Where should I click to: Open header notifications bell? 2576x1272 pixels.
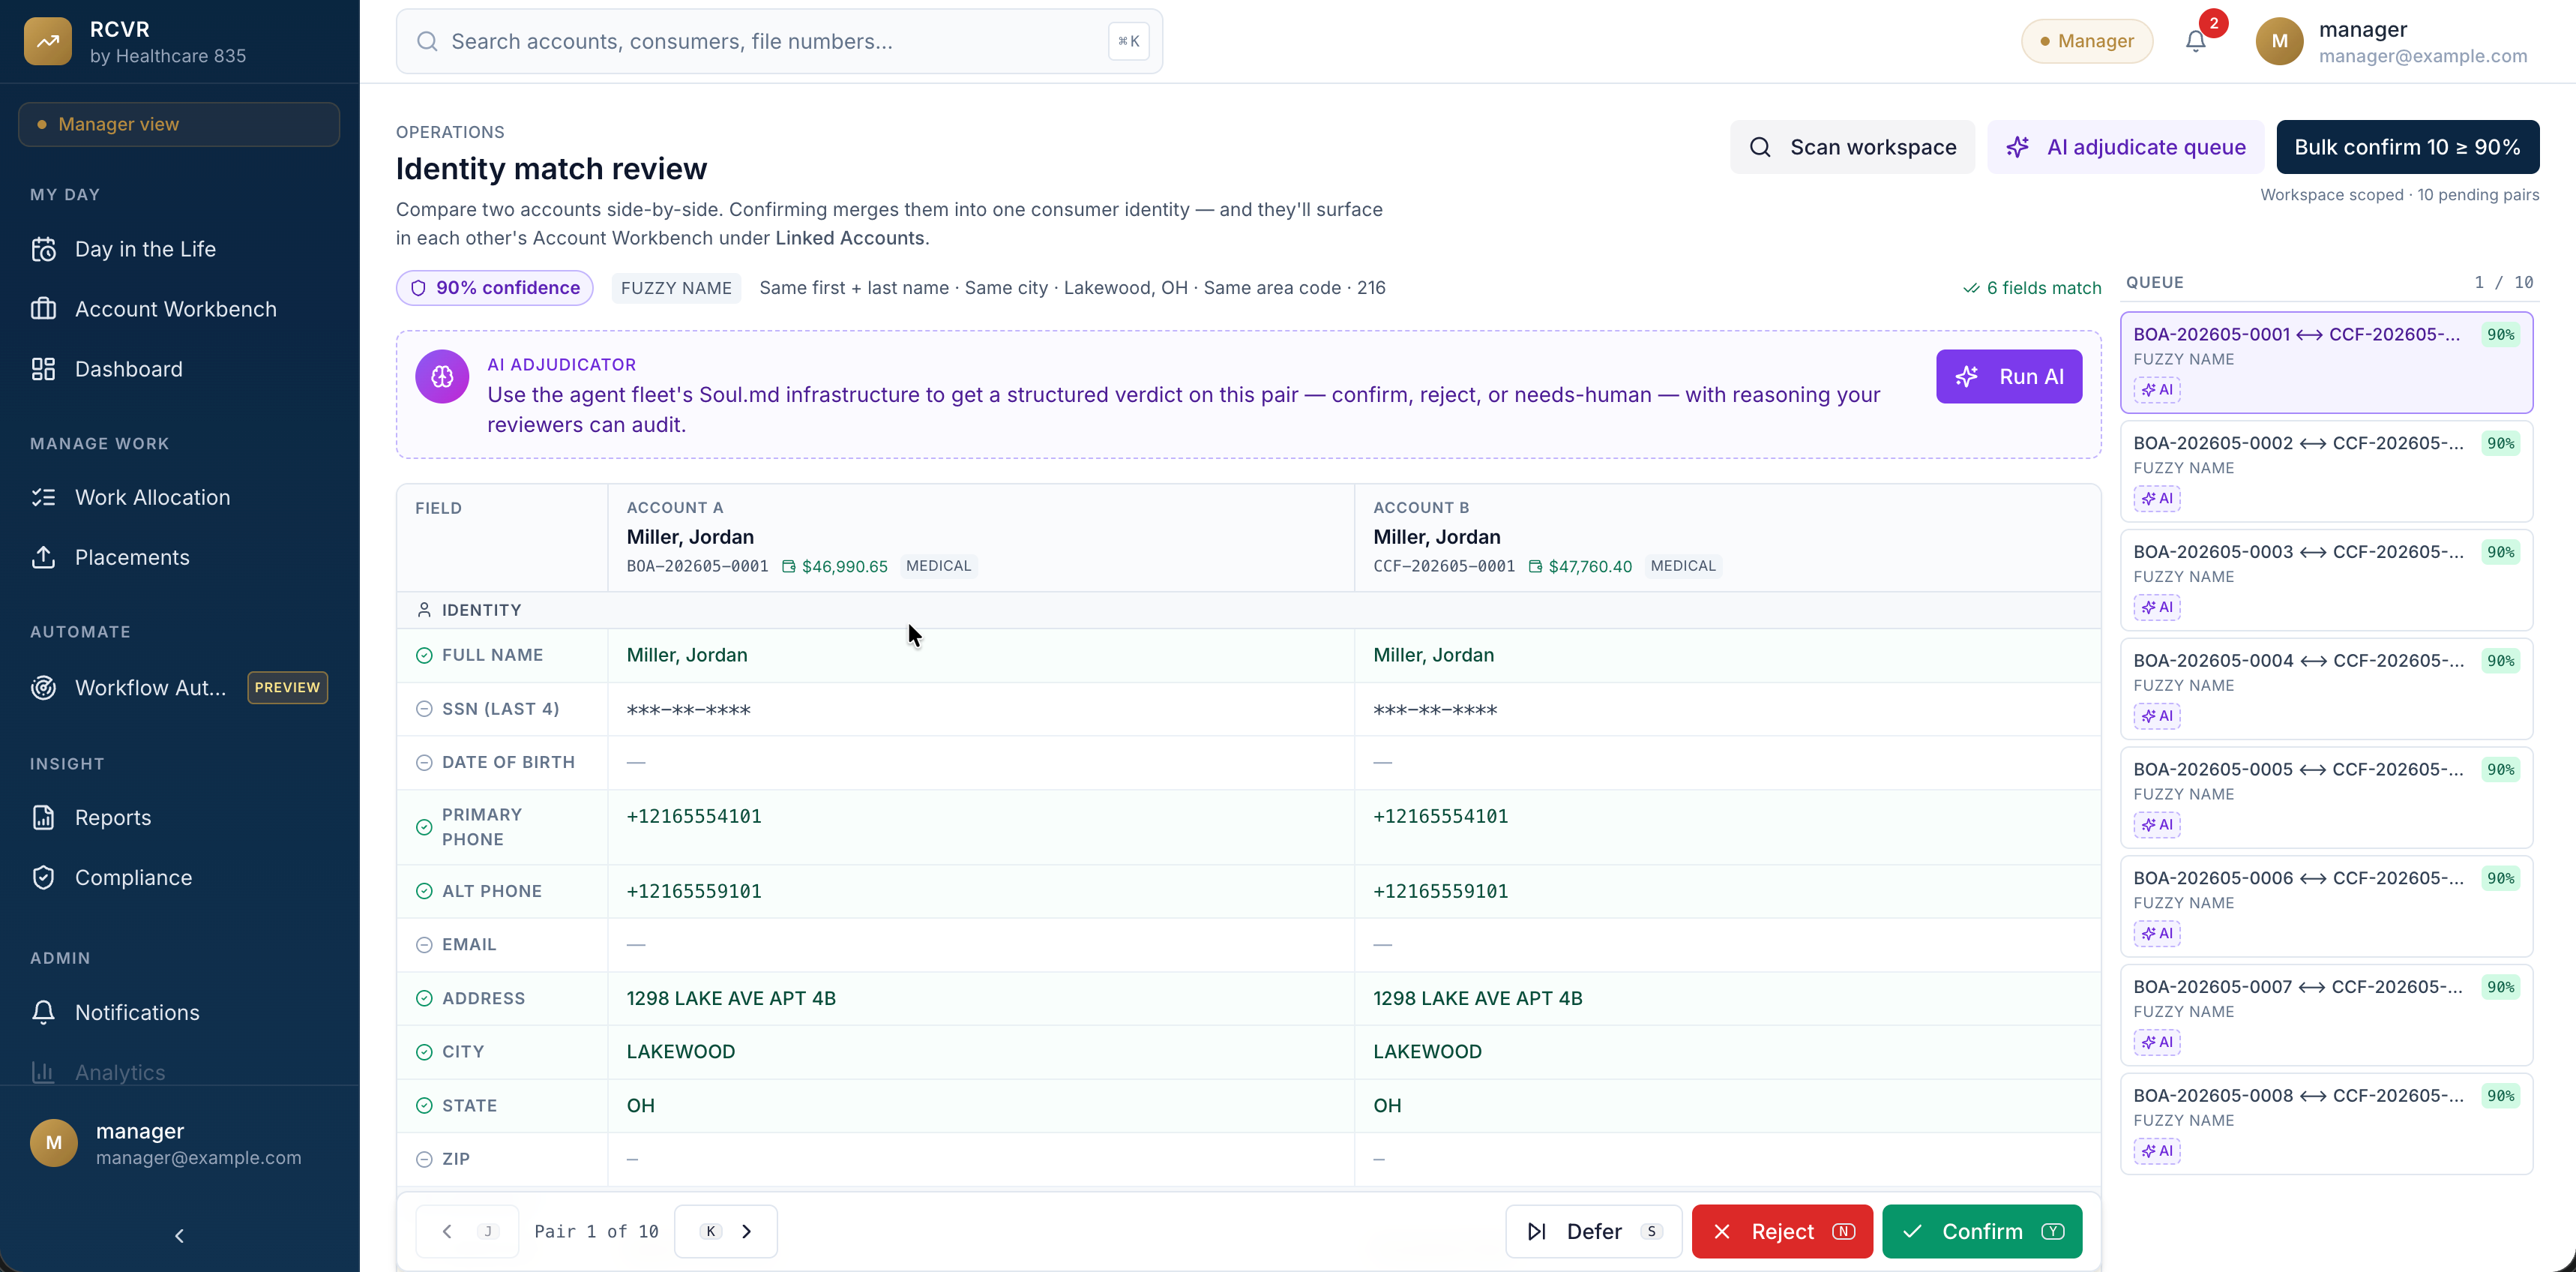point(2195,41)
